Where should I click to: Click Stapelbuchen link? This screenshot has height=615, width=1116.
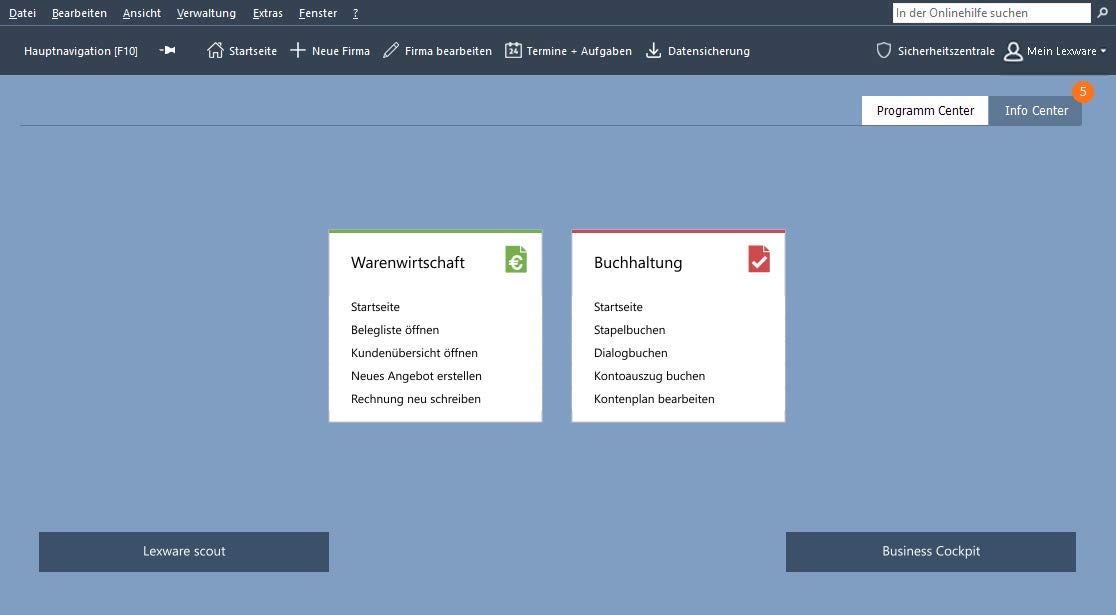coord(629,330)
